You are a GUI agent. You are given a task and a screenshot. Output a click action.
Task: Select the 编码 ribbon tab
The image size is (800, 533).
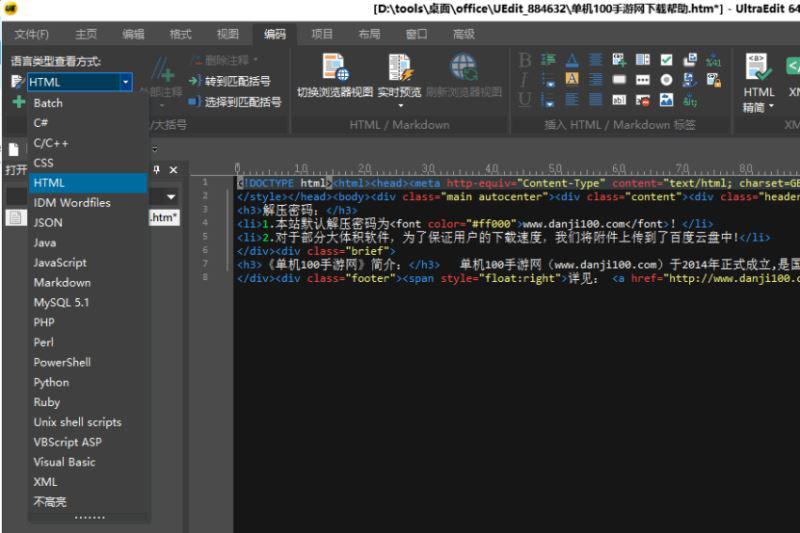[275, 34]
